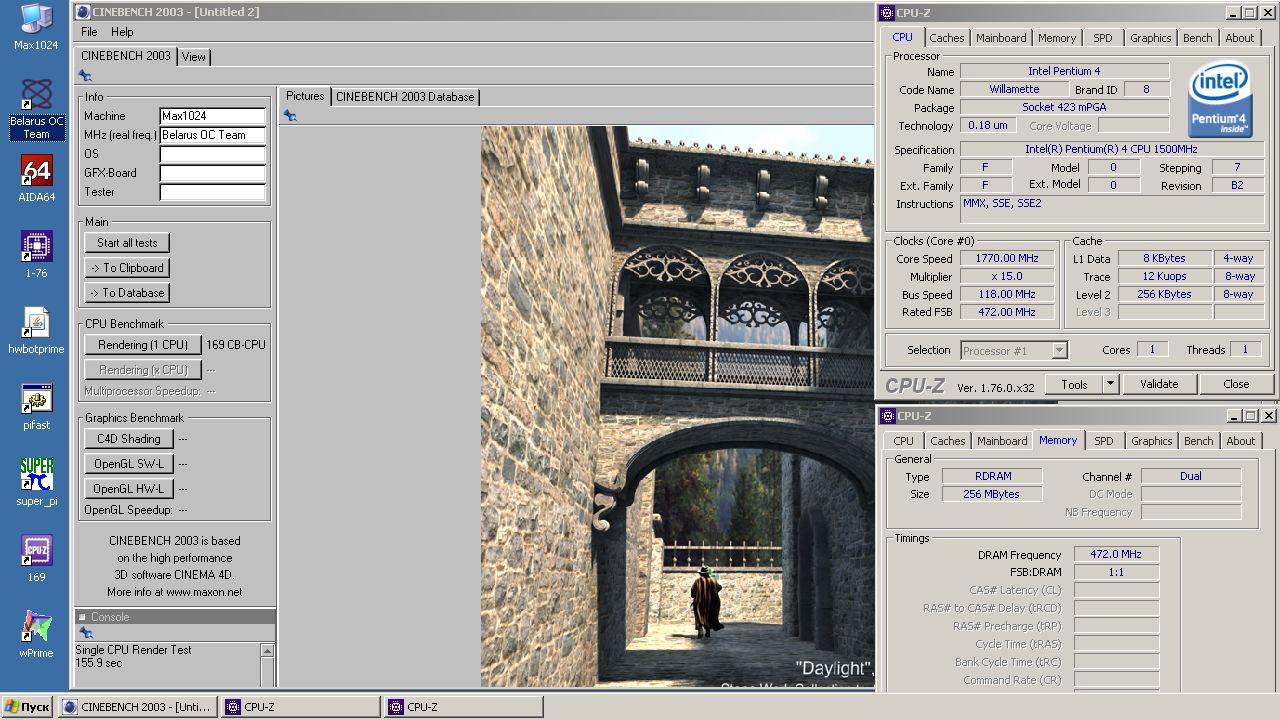The width and height of the screenshot is (1280, 720).
Task: Open the 1-76 CPU-Z desktop shortcut
Action: point(36,255)
